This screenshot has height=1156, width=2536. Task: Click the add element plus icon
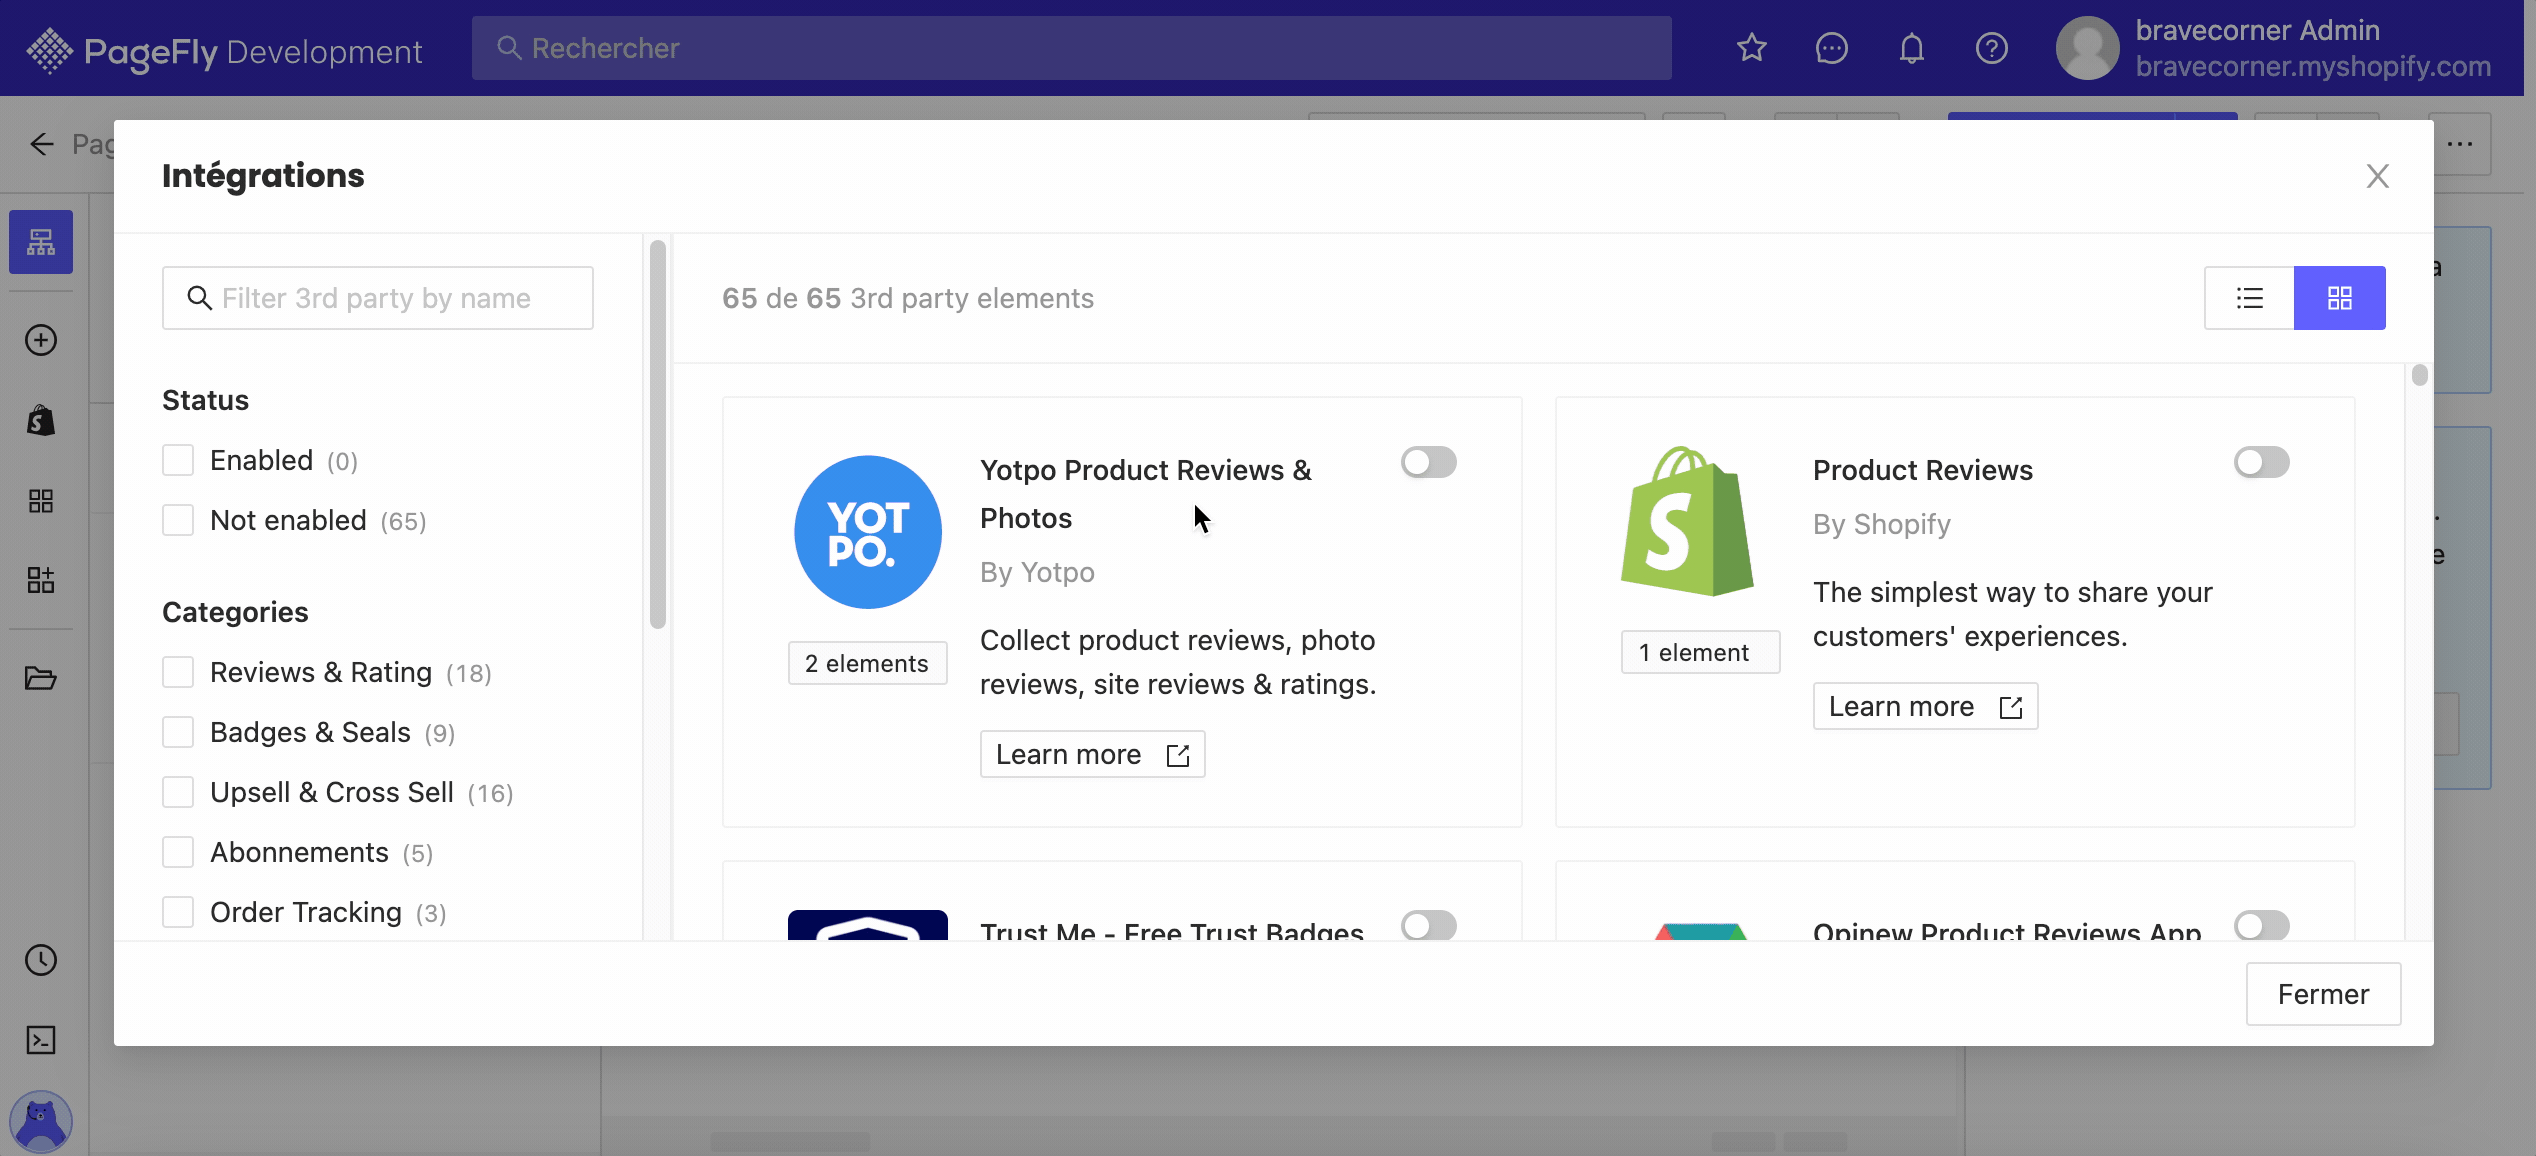pyautogui.click(x=41, y=340)
